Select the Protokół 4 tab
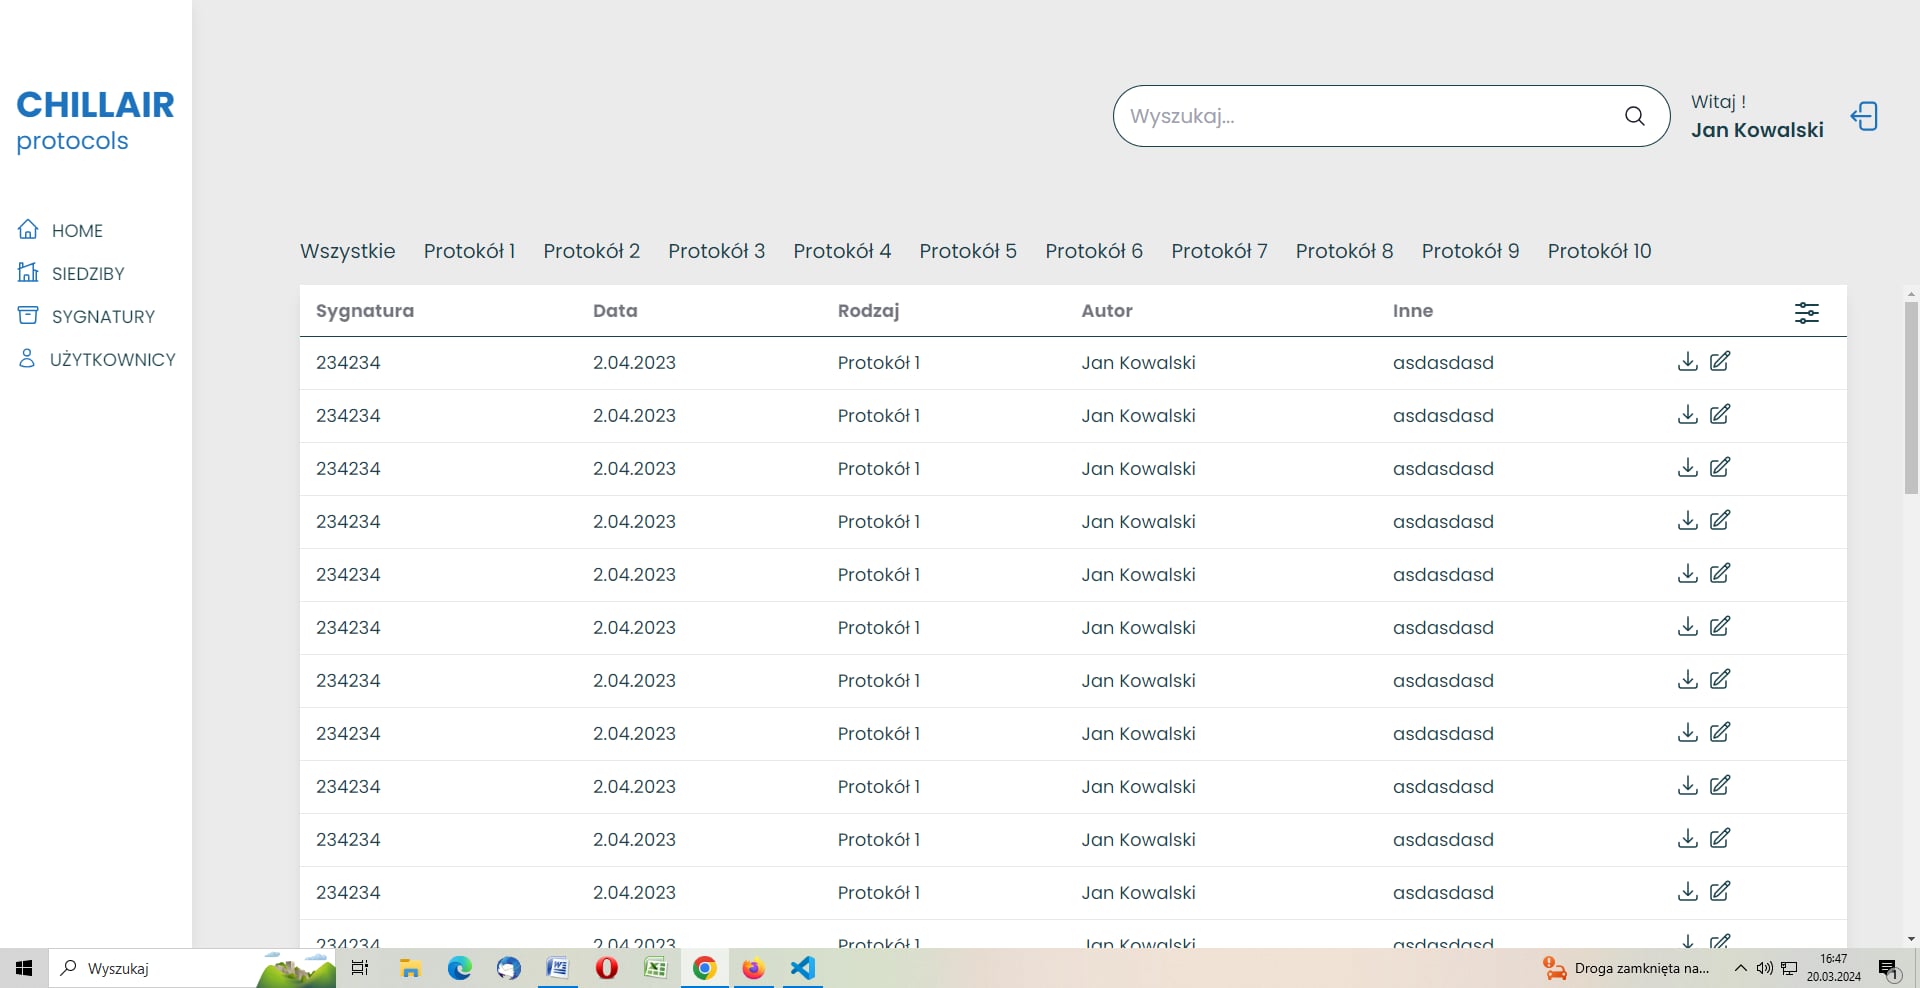This screenshot has height=988, width=1920. pyautogui.click(x=842, y=251)
